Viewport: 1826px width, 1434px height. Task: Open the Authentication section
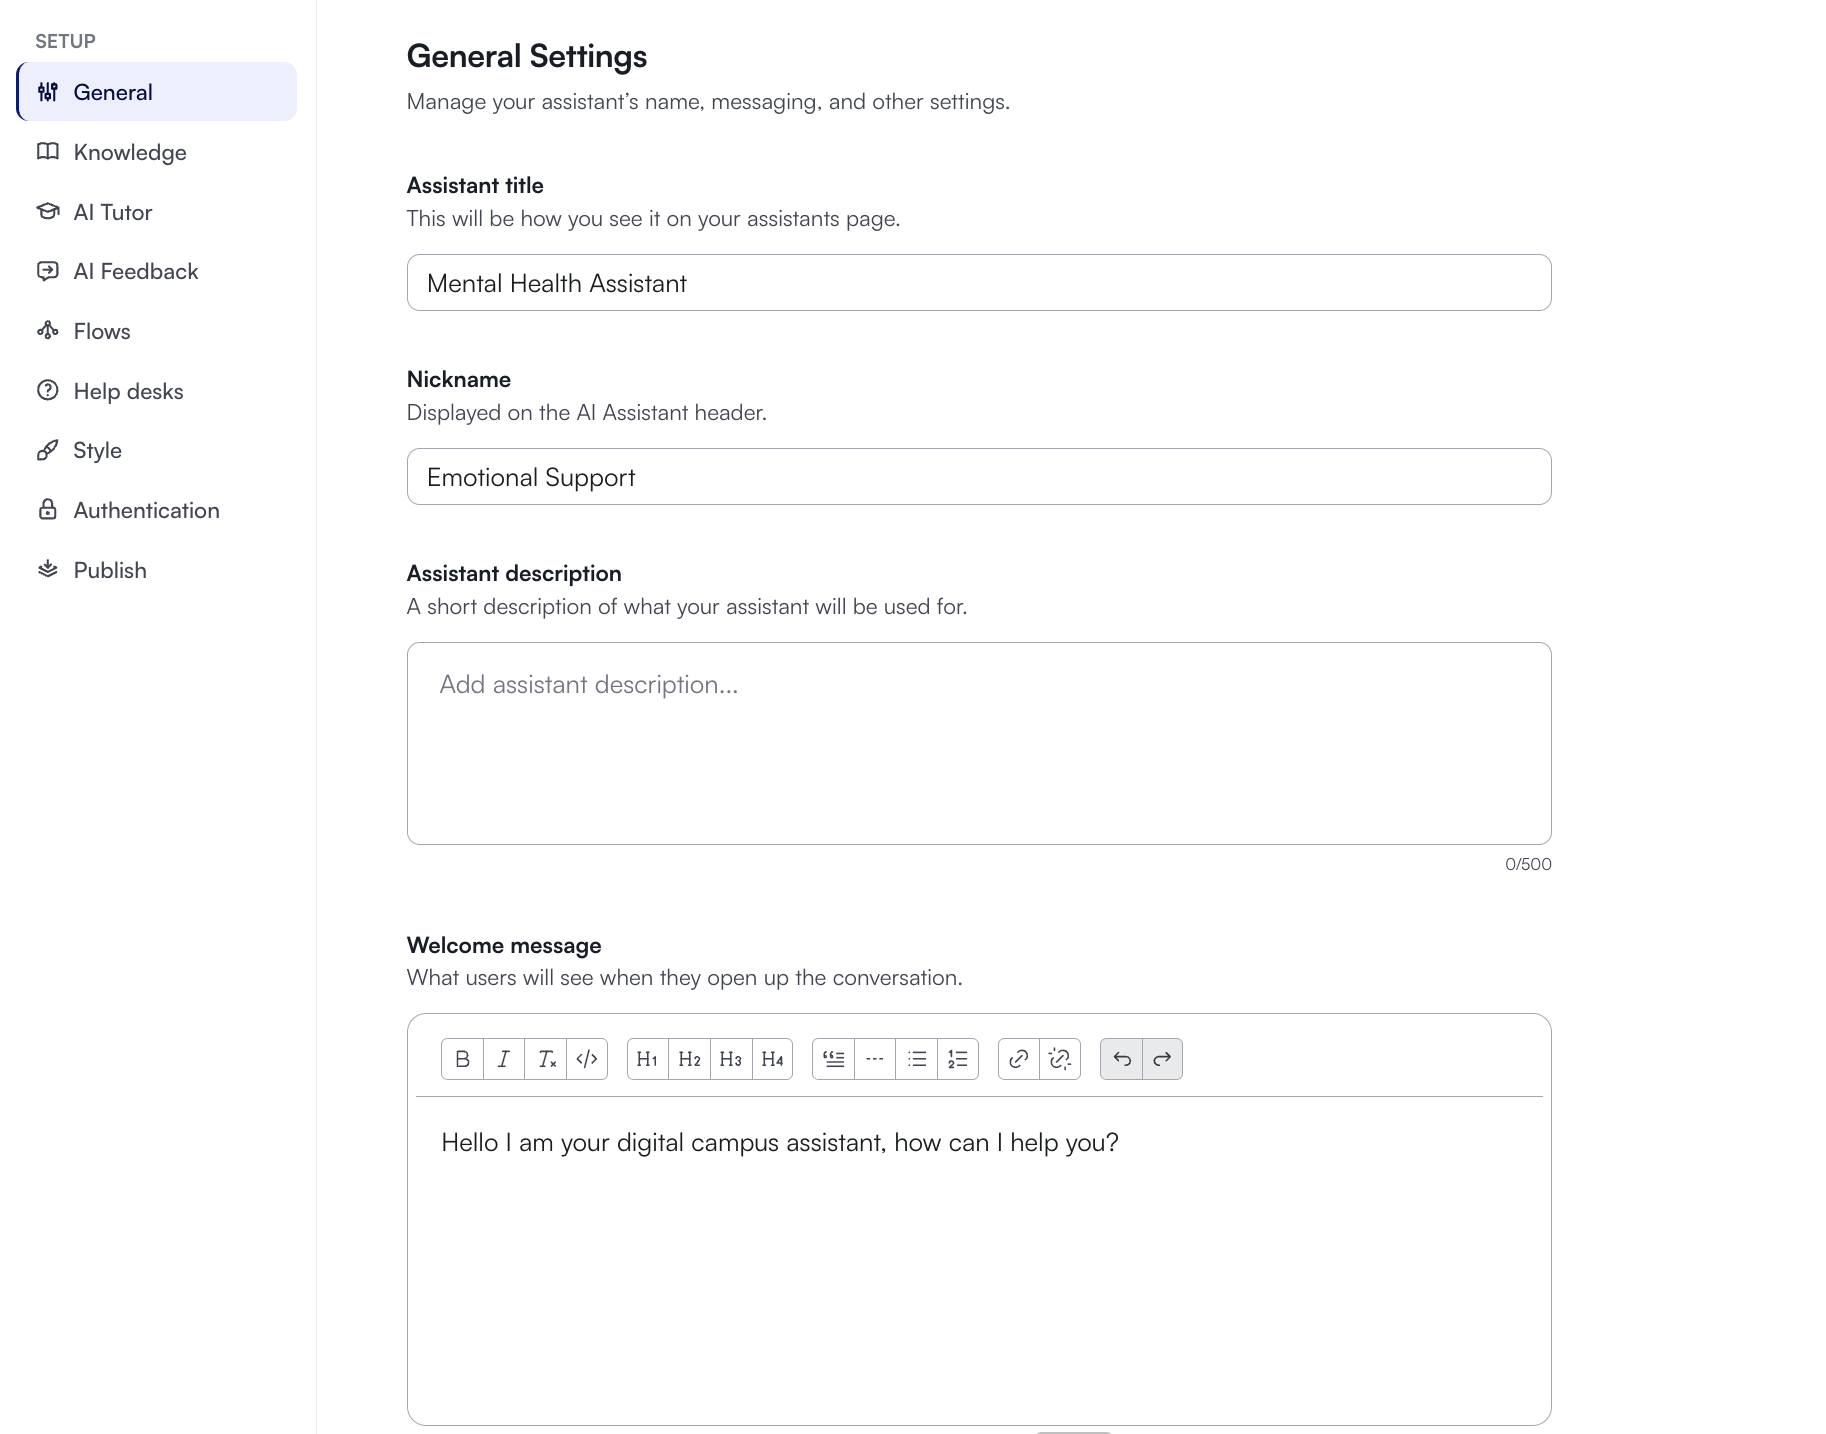click(157, 510)
